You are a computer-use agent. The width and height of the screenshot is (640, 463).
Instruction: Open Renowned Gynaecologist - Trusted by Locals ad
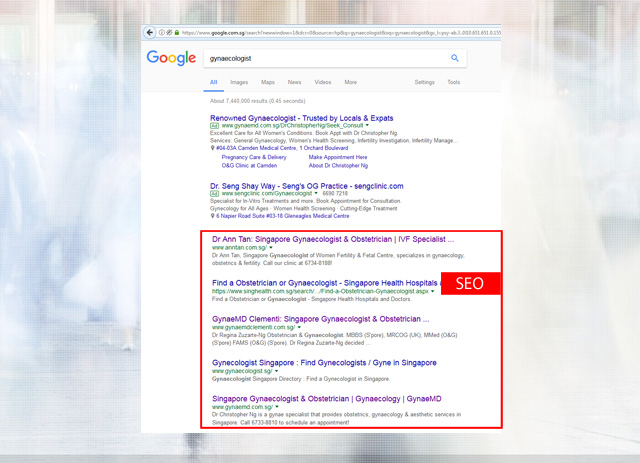pyautogui.click(x=302, y=118)
